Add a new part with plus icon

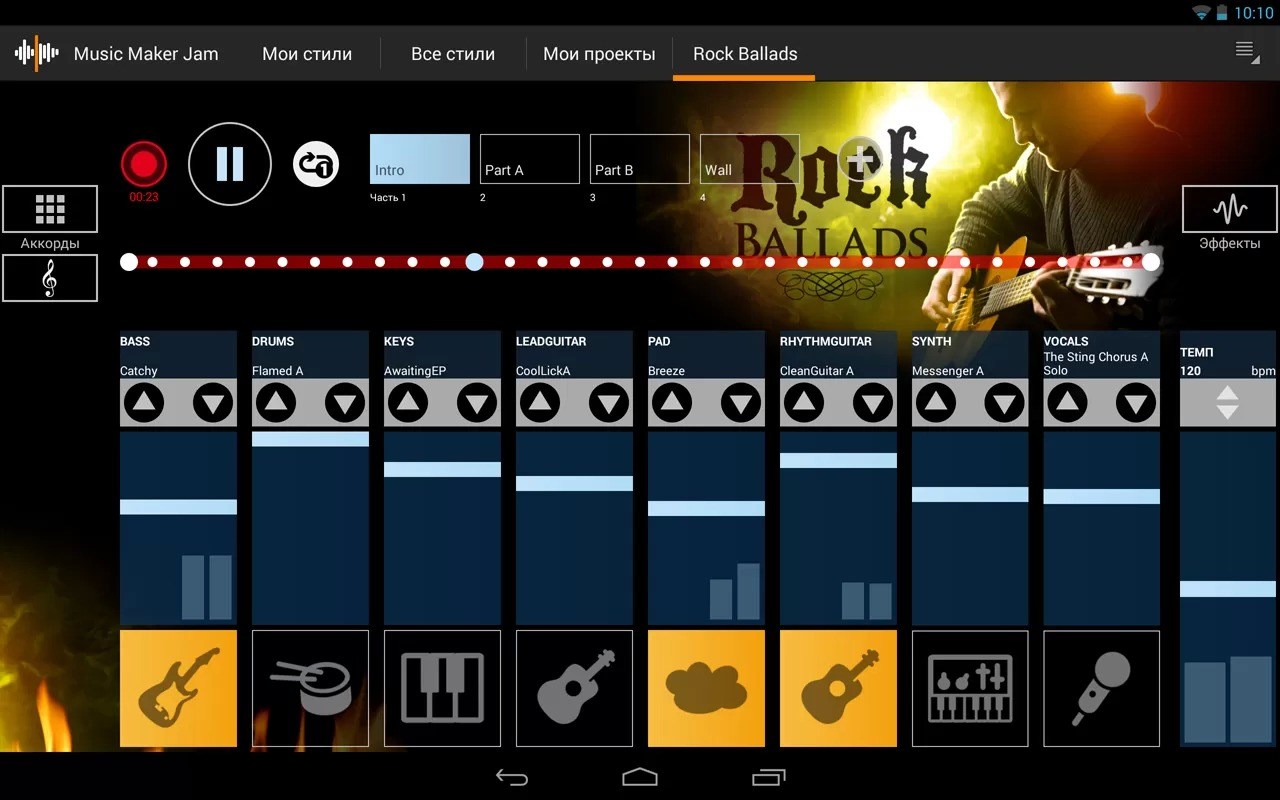coord(861,159)
